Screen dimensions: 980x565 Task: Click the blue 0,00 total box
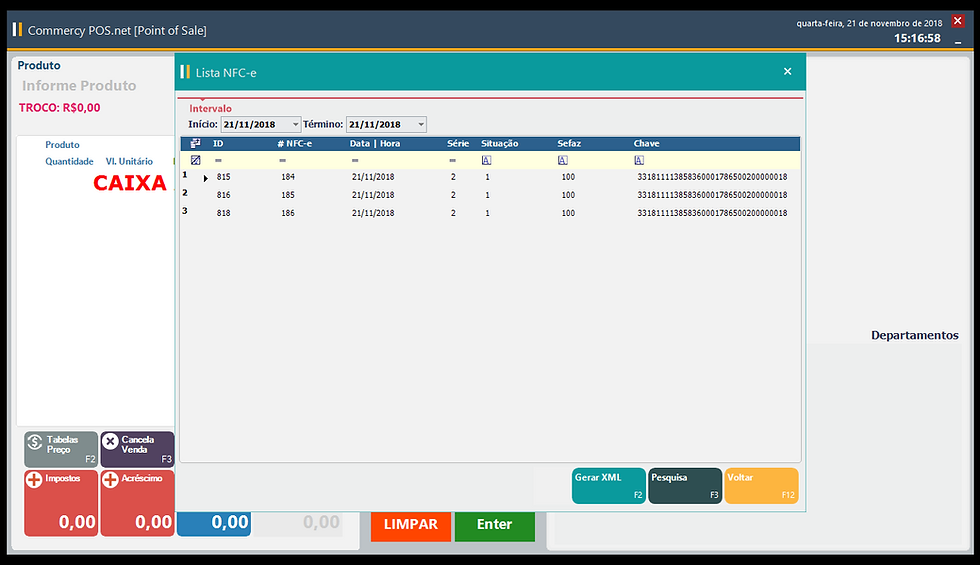[x=214, y=522]
